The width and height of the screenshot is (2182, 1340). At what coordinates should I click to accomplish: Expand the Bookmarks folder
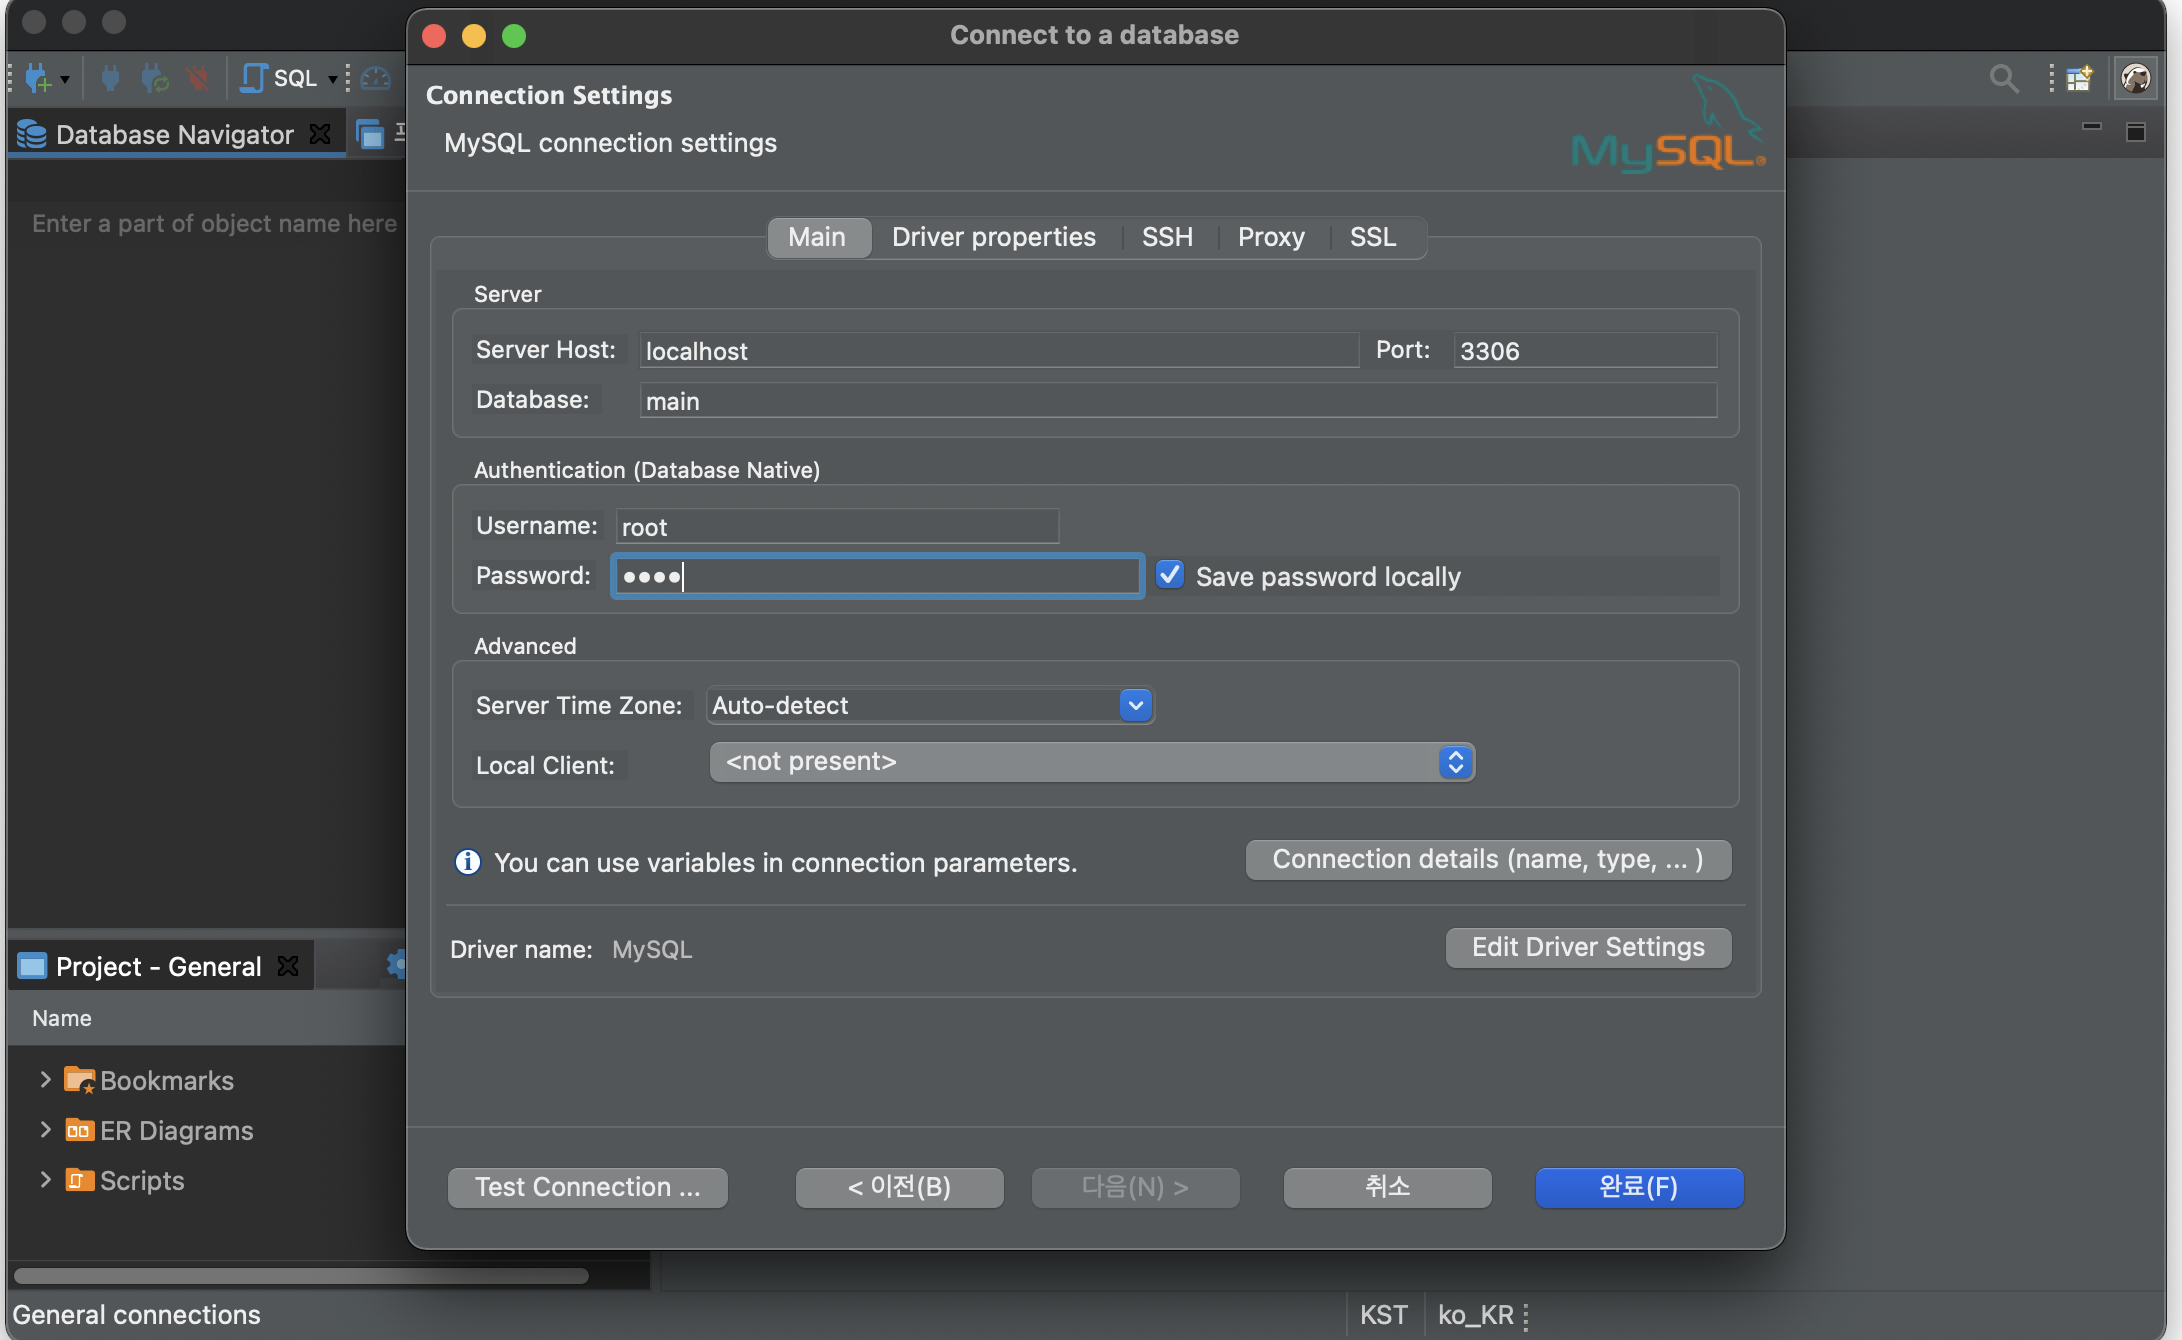[45, 1079]
